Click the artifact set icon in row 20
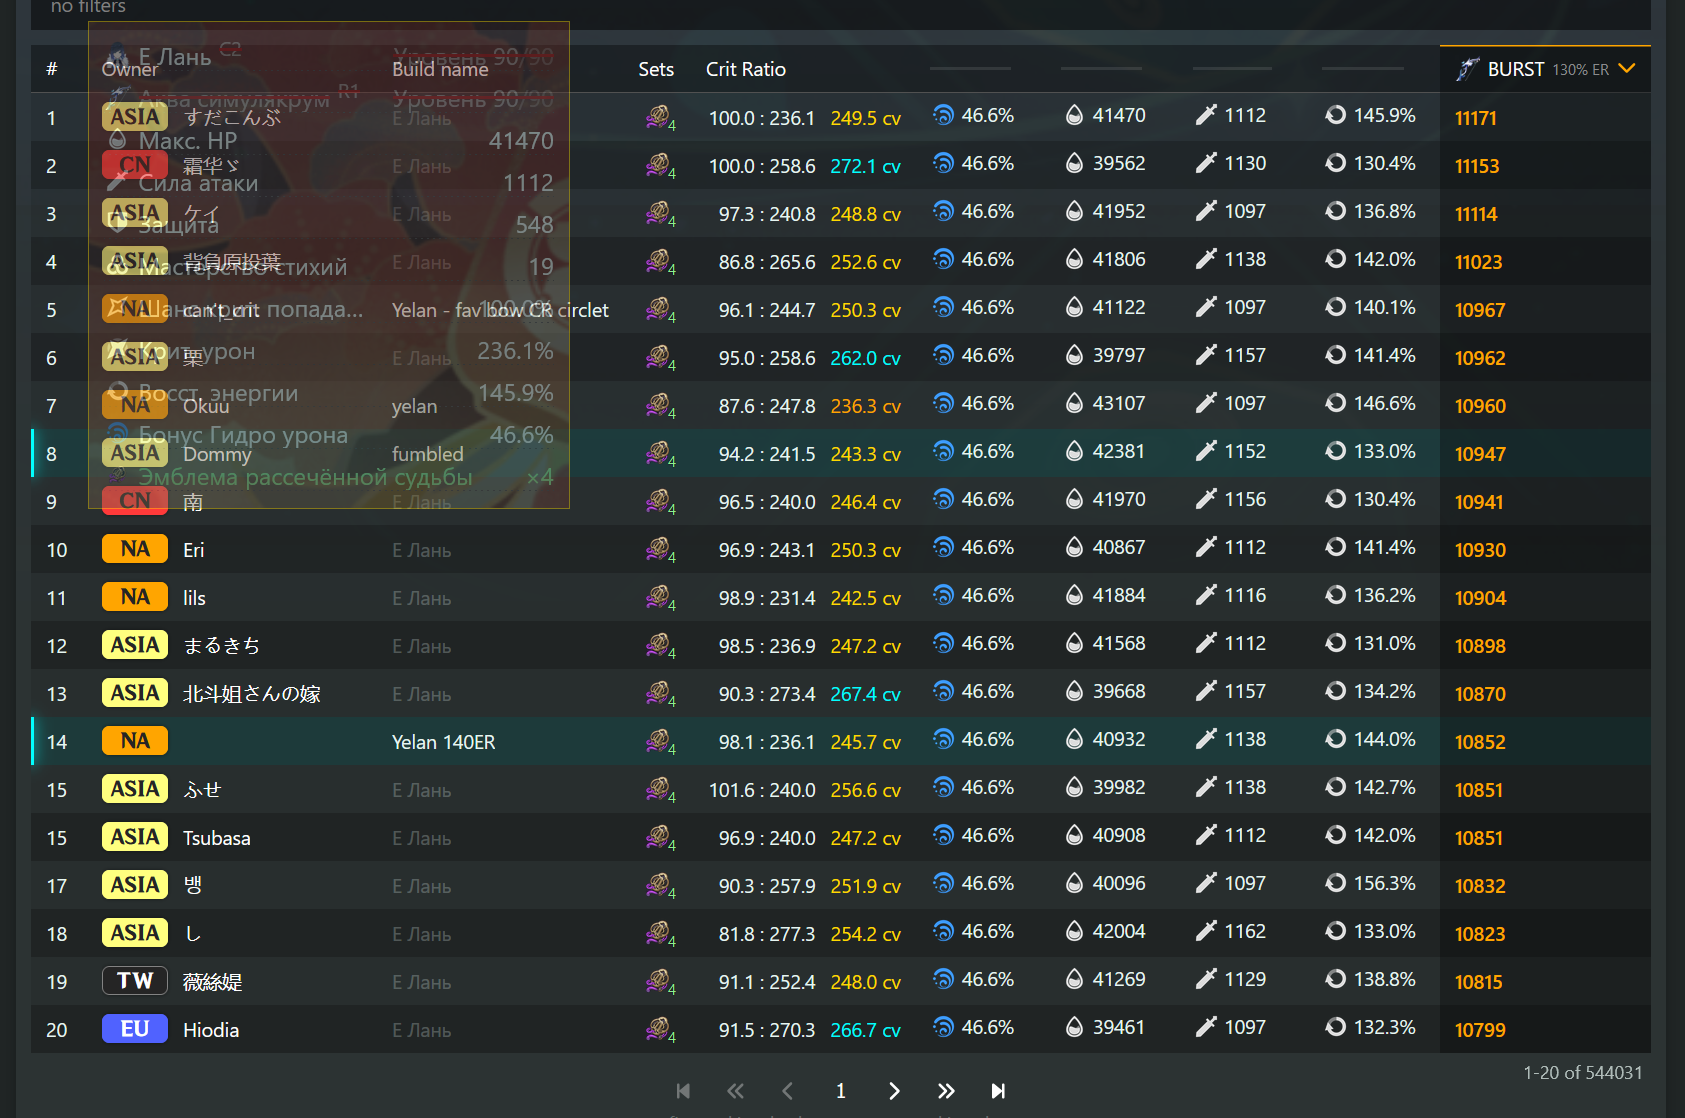Image resolution: width=1685 pixels, height=1118 pixels. coord(658,1028)
